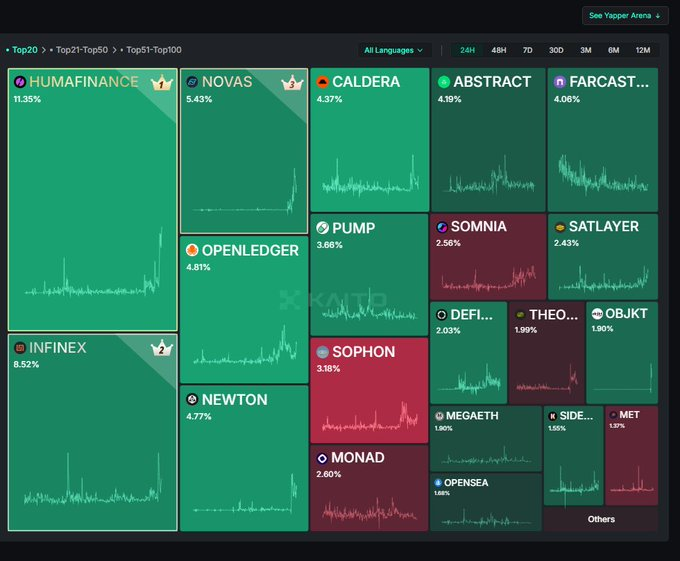Viewport: 680px width, 561px height.
Task: Click the NEWTON logo icon
Action: point(192,399)
